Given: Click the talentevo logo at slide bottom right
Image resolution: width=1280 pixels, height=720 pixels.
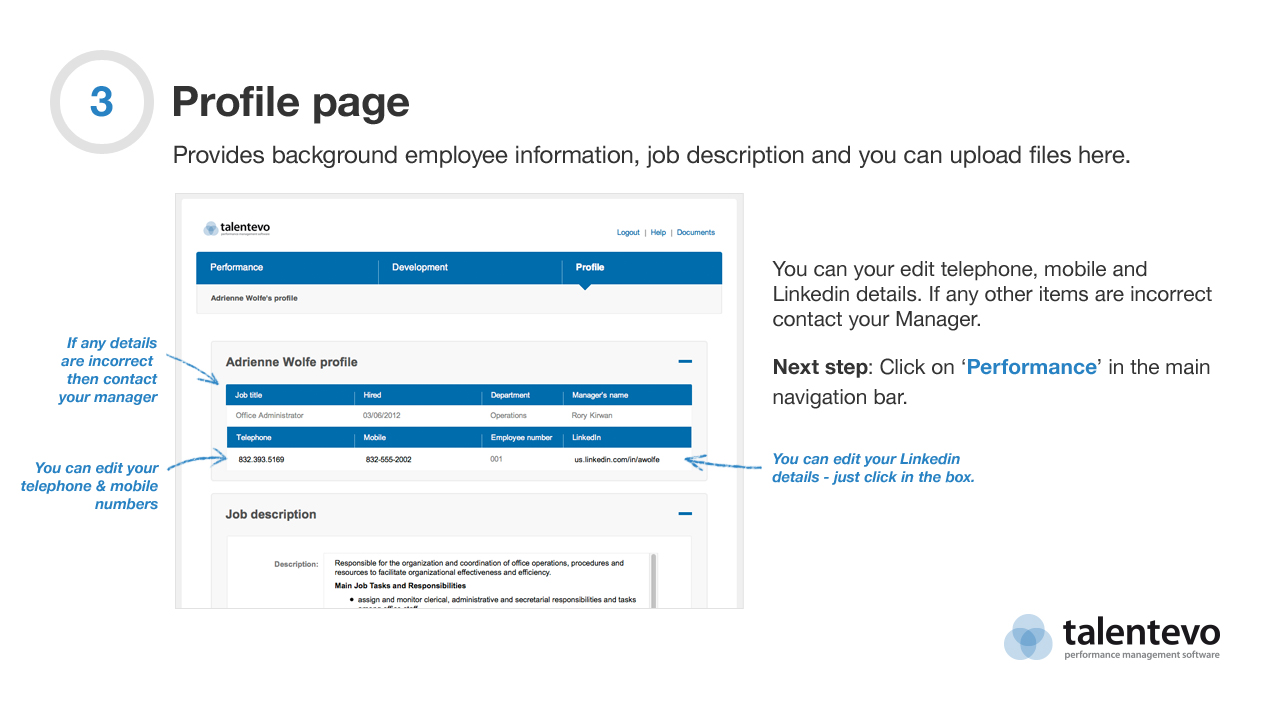Looking at the screenshot, I should pyautogui.click(x=1112, y=637).
